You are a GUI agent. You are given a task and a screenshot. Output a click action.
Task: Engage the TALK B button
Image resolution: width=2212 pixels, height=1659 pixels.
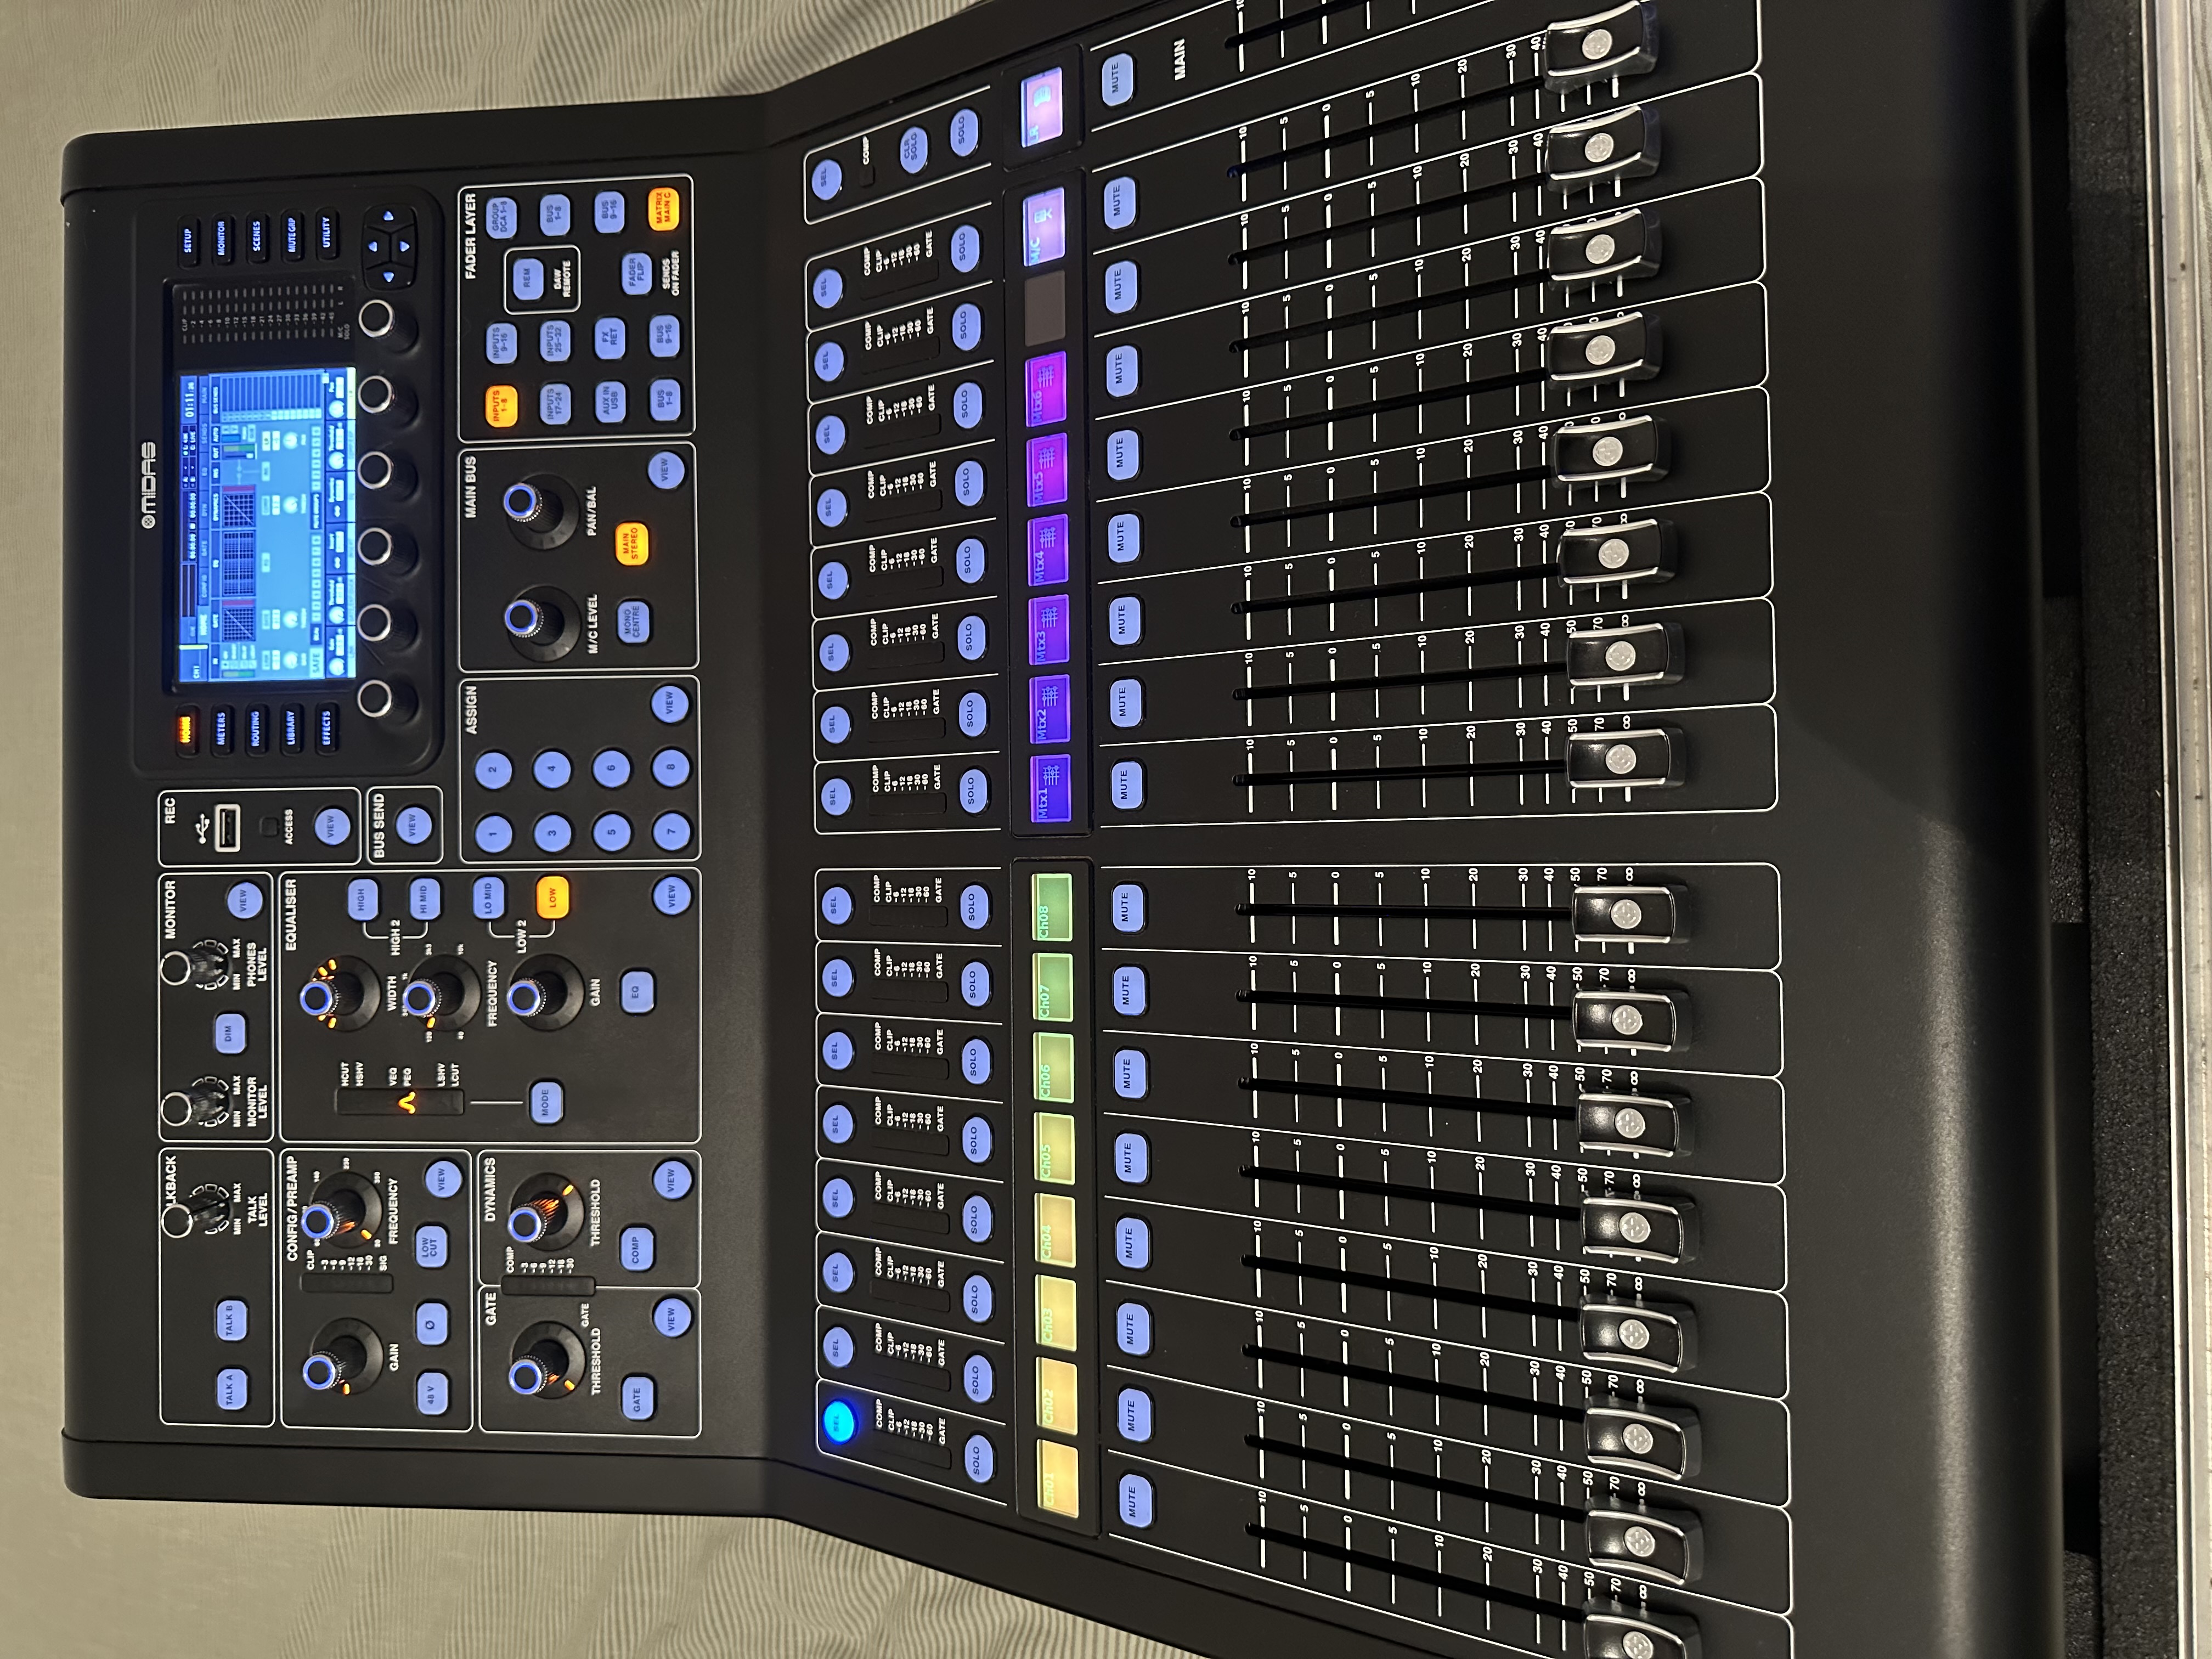(231, 1321)
